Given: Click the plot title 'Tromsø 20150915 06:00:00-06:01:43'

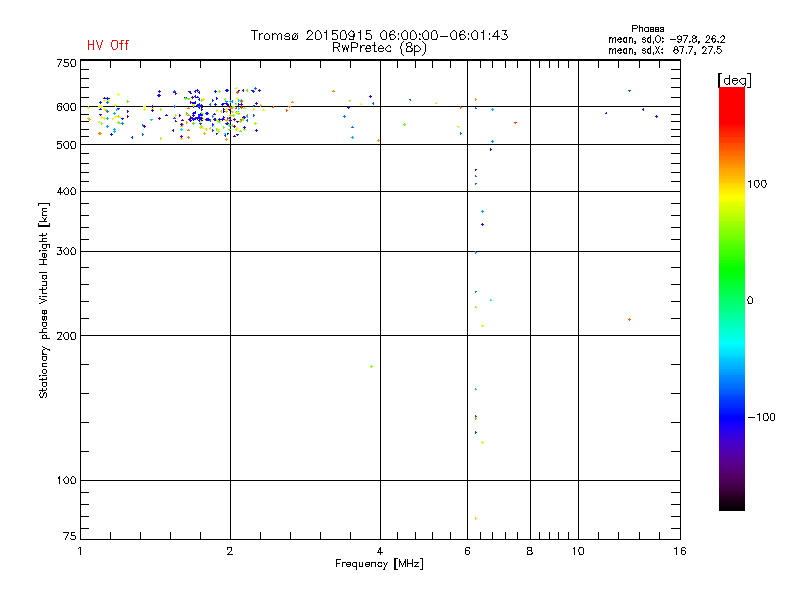Looking at the screenshot, I should point(379,35).
